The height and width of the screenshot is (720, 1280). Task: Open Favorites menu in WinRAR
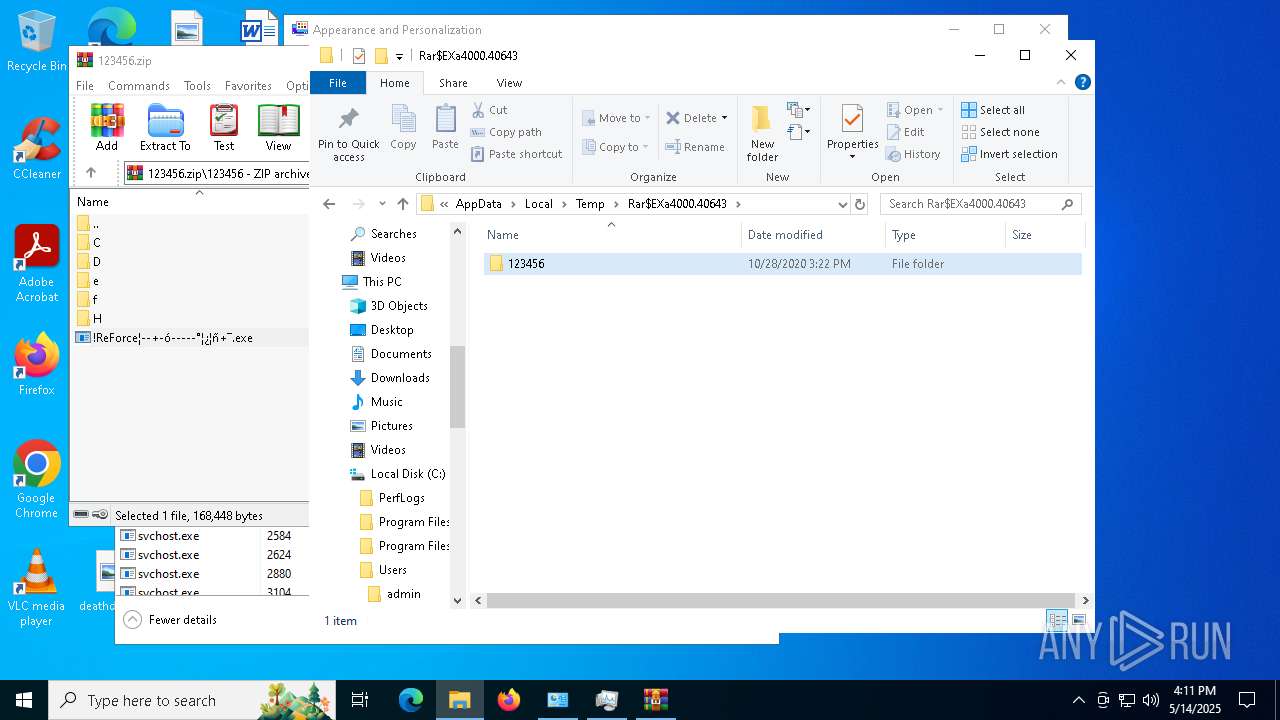click(x=248, y=86)
